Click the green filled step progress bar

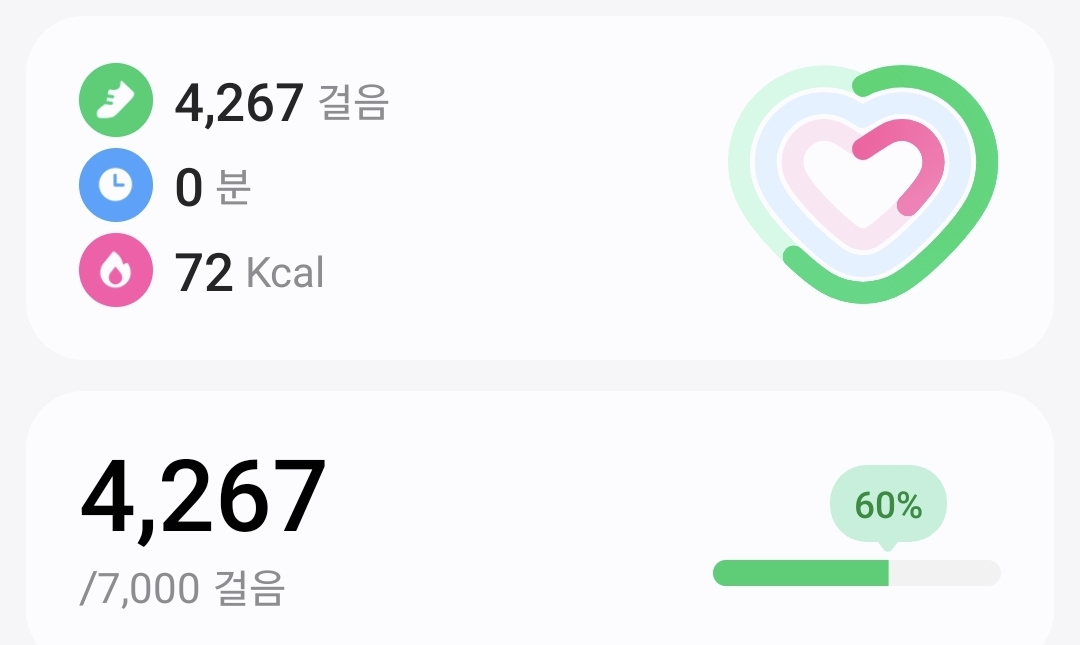coord(800,573)
